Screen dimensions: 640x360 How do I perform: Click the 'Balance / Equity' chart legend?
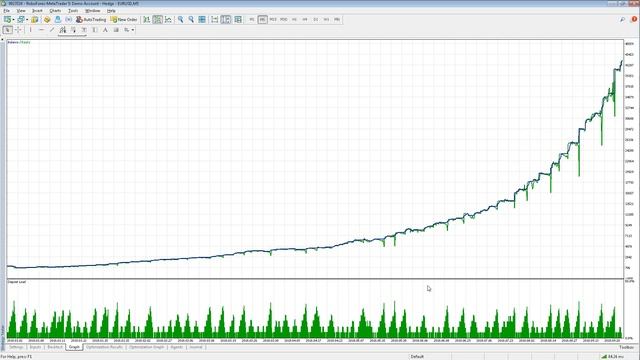tap(19, 42)
